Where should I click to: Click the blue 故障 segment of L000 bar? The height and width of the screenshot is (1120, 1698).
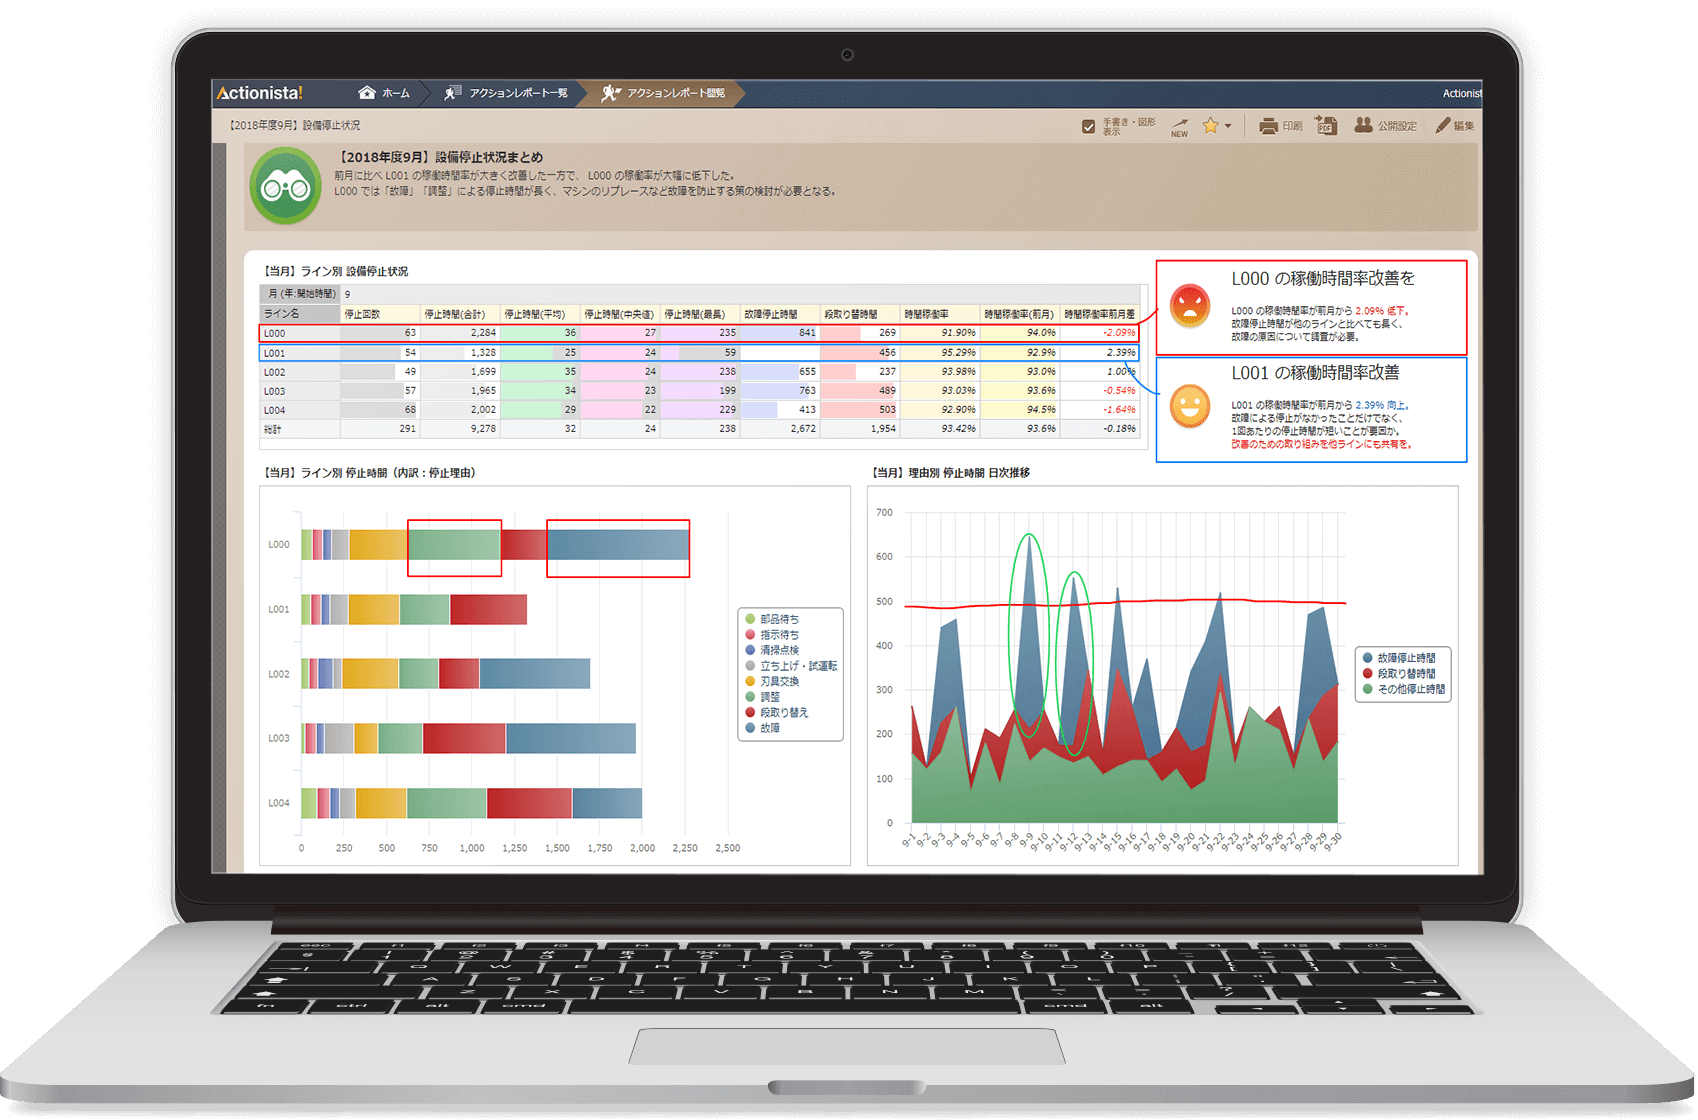coord(617,545)
